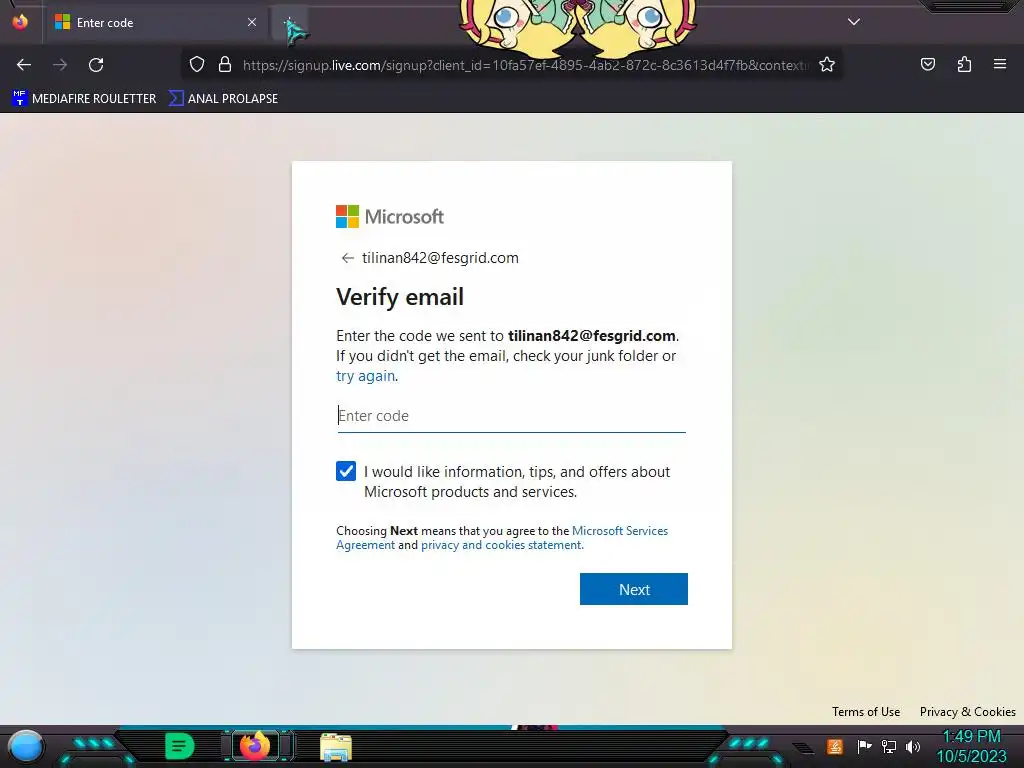Open the Privacy & Cookies footer link
This screenshot has width=1024, height=768.
(967, 712)
